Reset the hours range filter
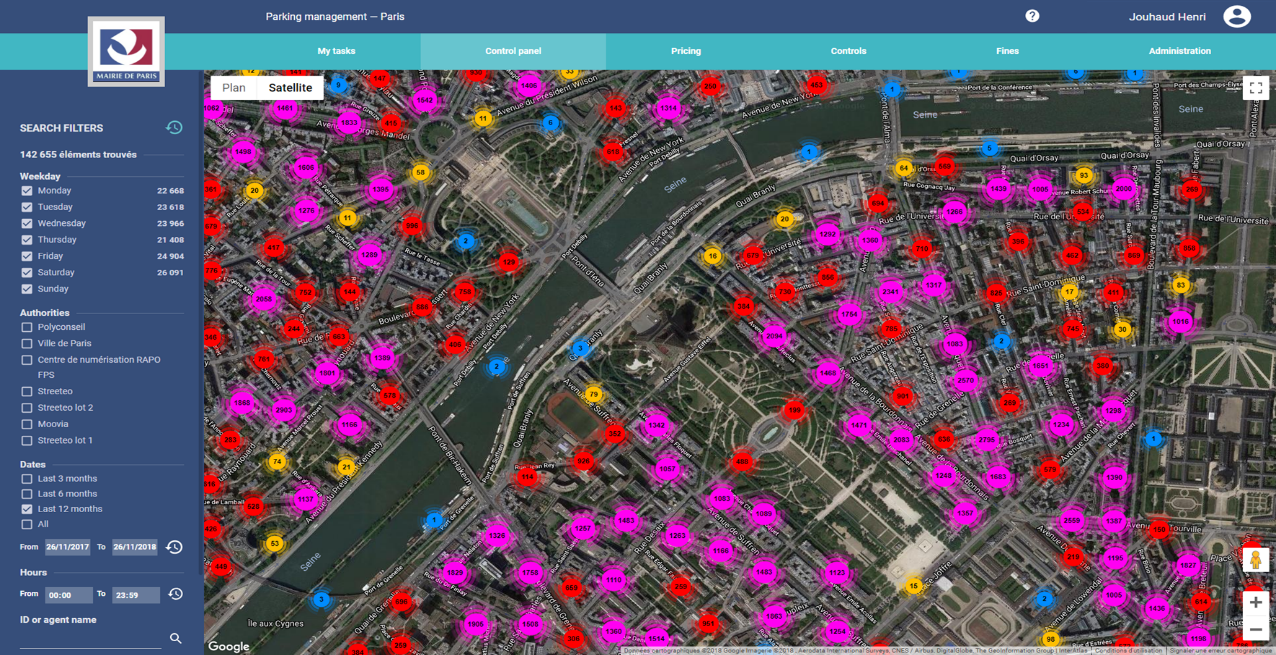The image size is (1276, 655). (x=175, y=594)
